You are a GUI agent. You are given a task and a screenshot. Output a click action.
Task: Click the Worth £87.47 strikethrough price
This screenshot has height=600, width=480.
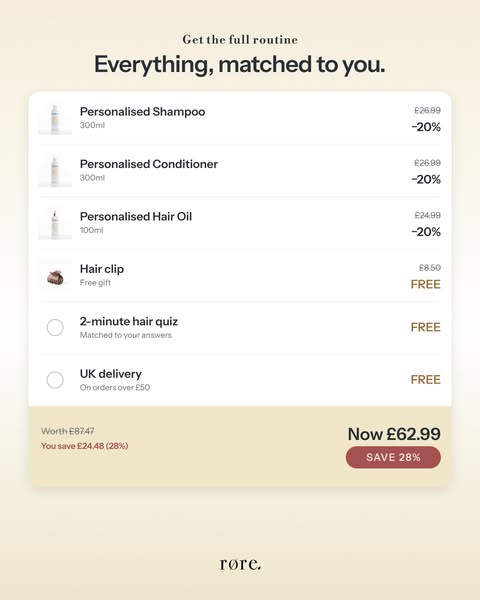68,431
